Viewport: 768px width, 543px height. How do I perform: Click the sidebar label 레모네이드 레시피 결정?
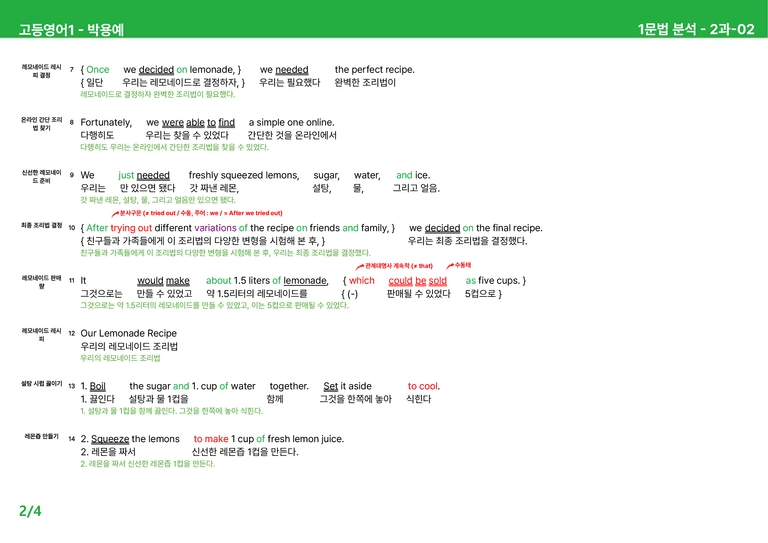click(x=42, y=71)
